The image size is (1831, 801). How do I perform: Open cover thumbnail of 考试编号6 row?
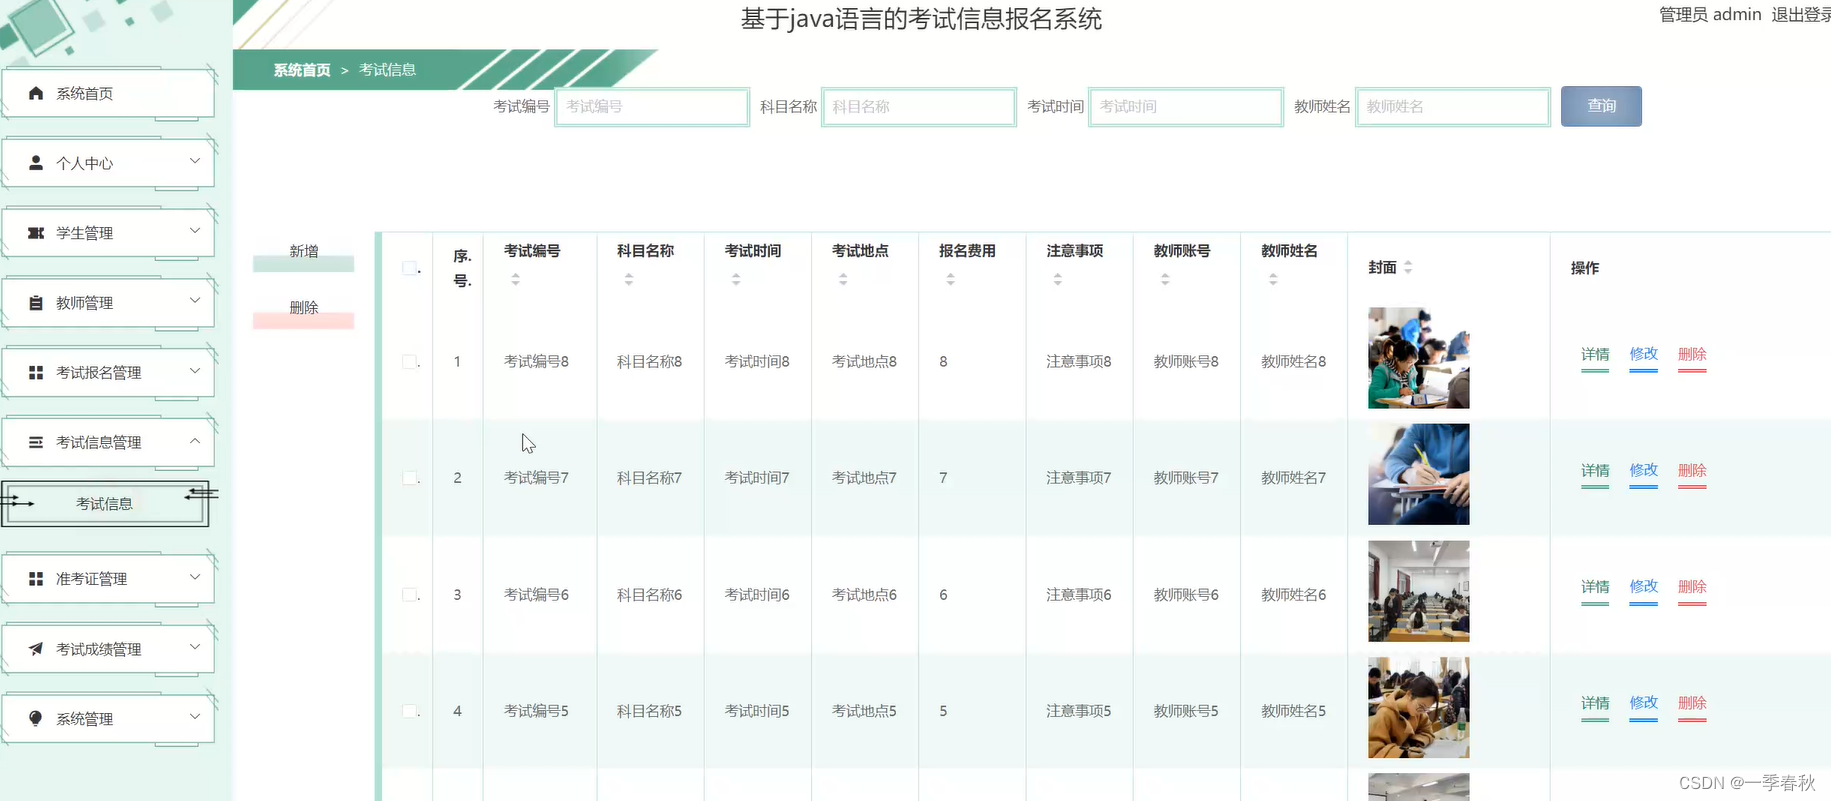[x=1418, y=591]
